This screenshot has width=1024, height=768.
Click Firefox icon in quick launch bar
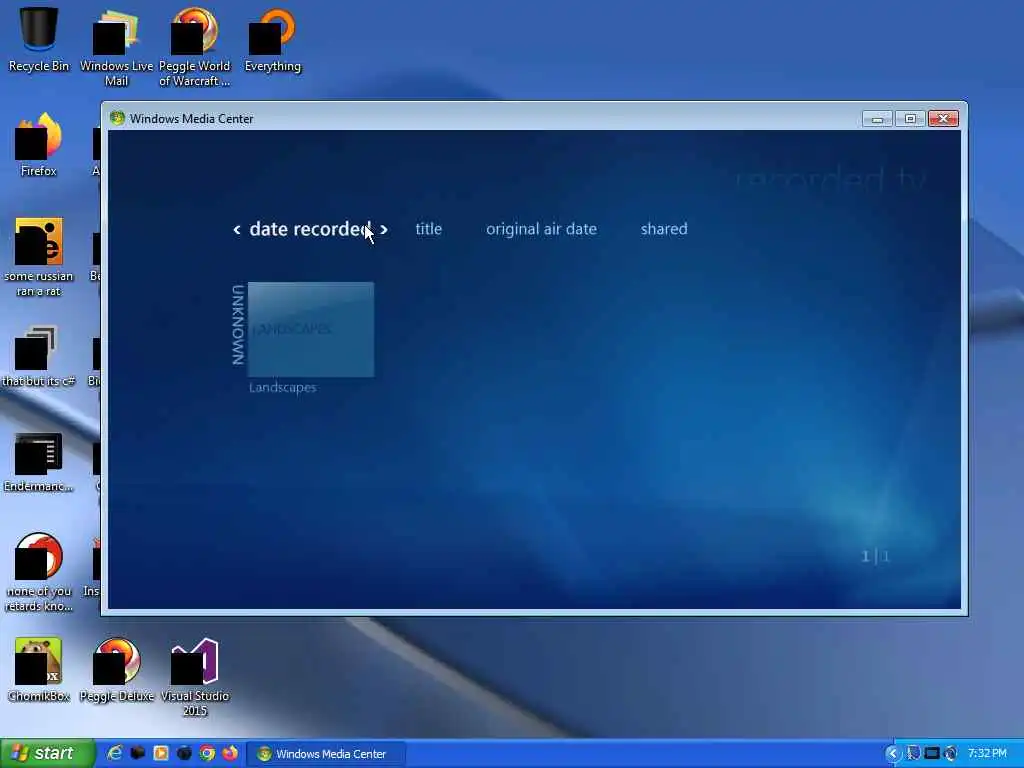point(230,753)
